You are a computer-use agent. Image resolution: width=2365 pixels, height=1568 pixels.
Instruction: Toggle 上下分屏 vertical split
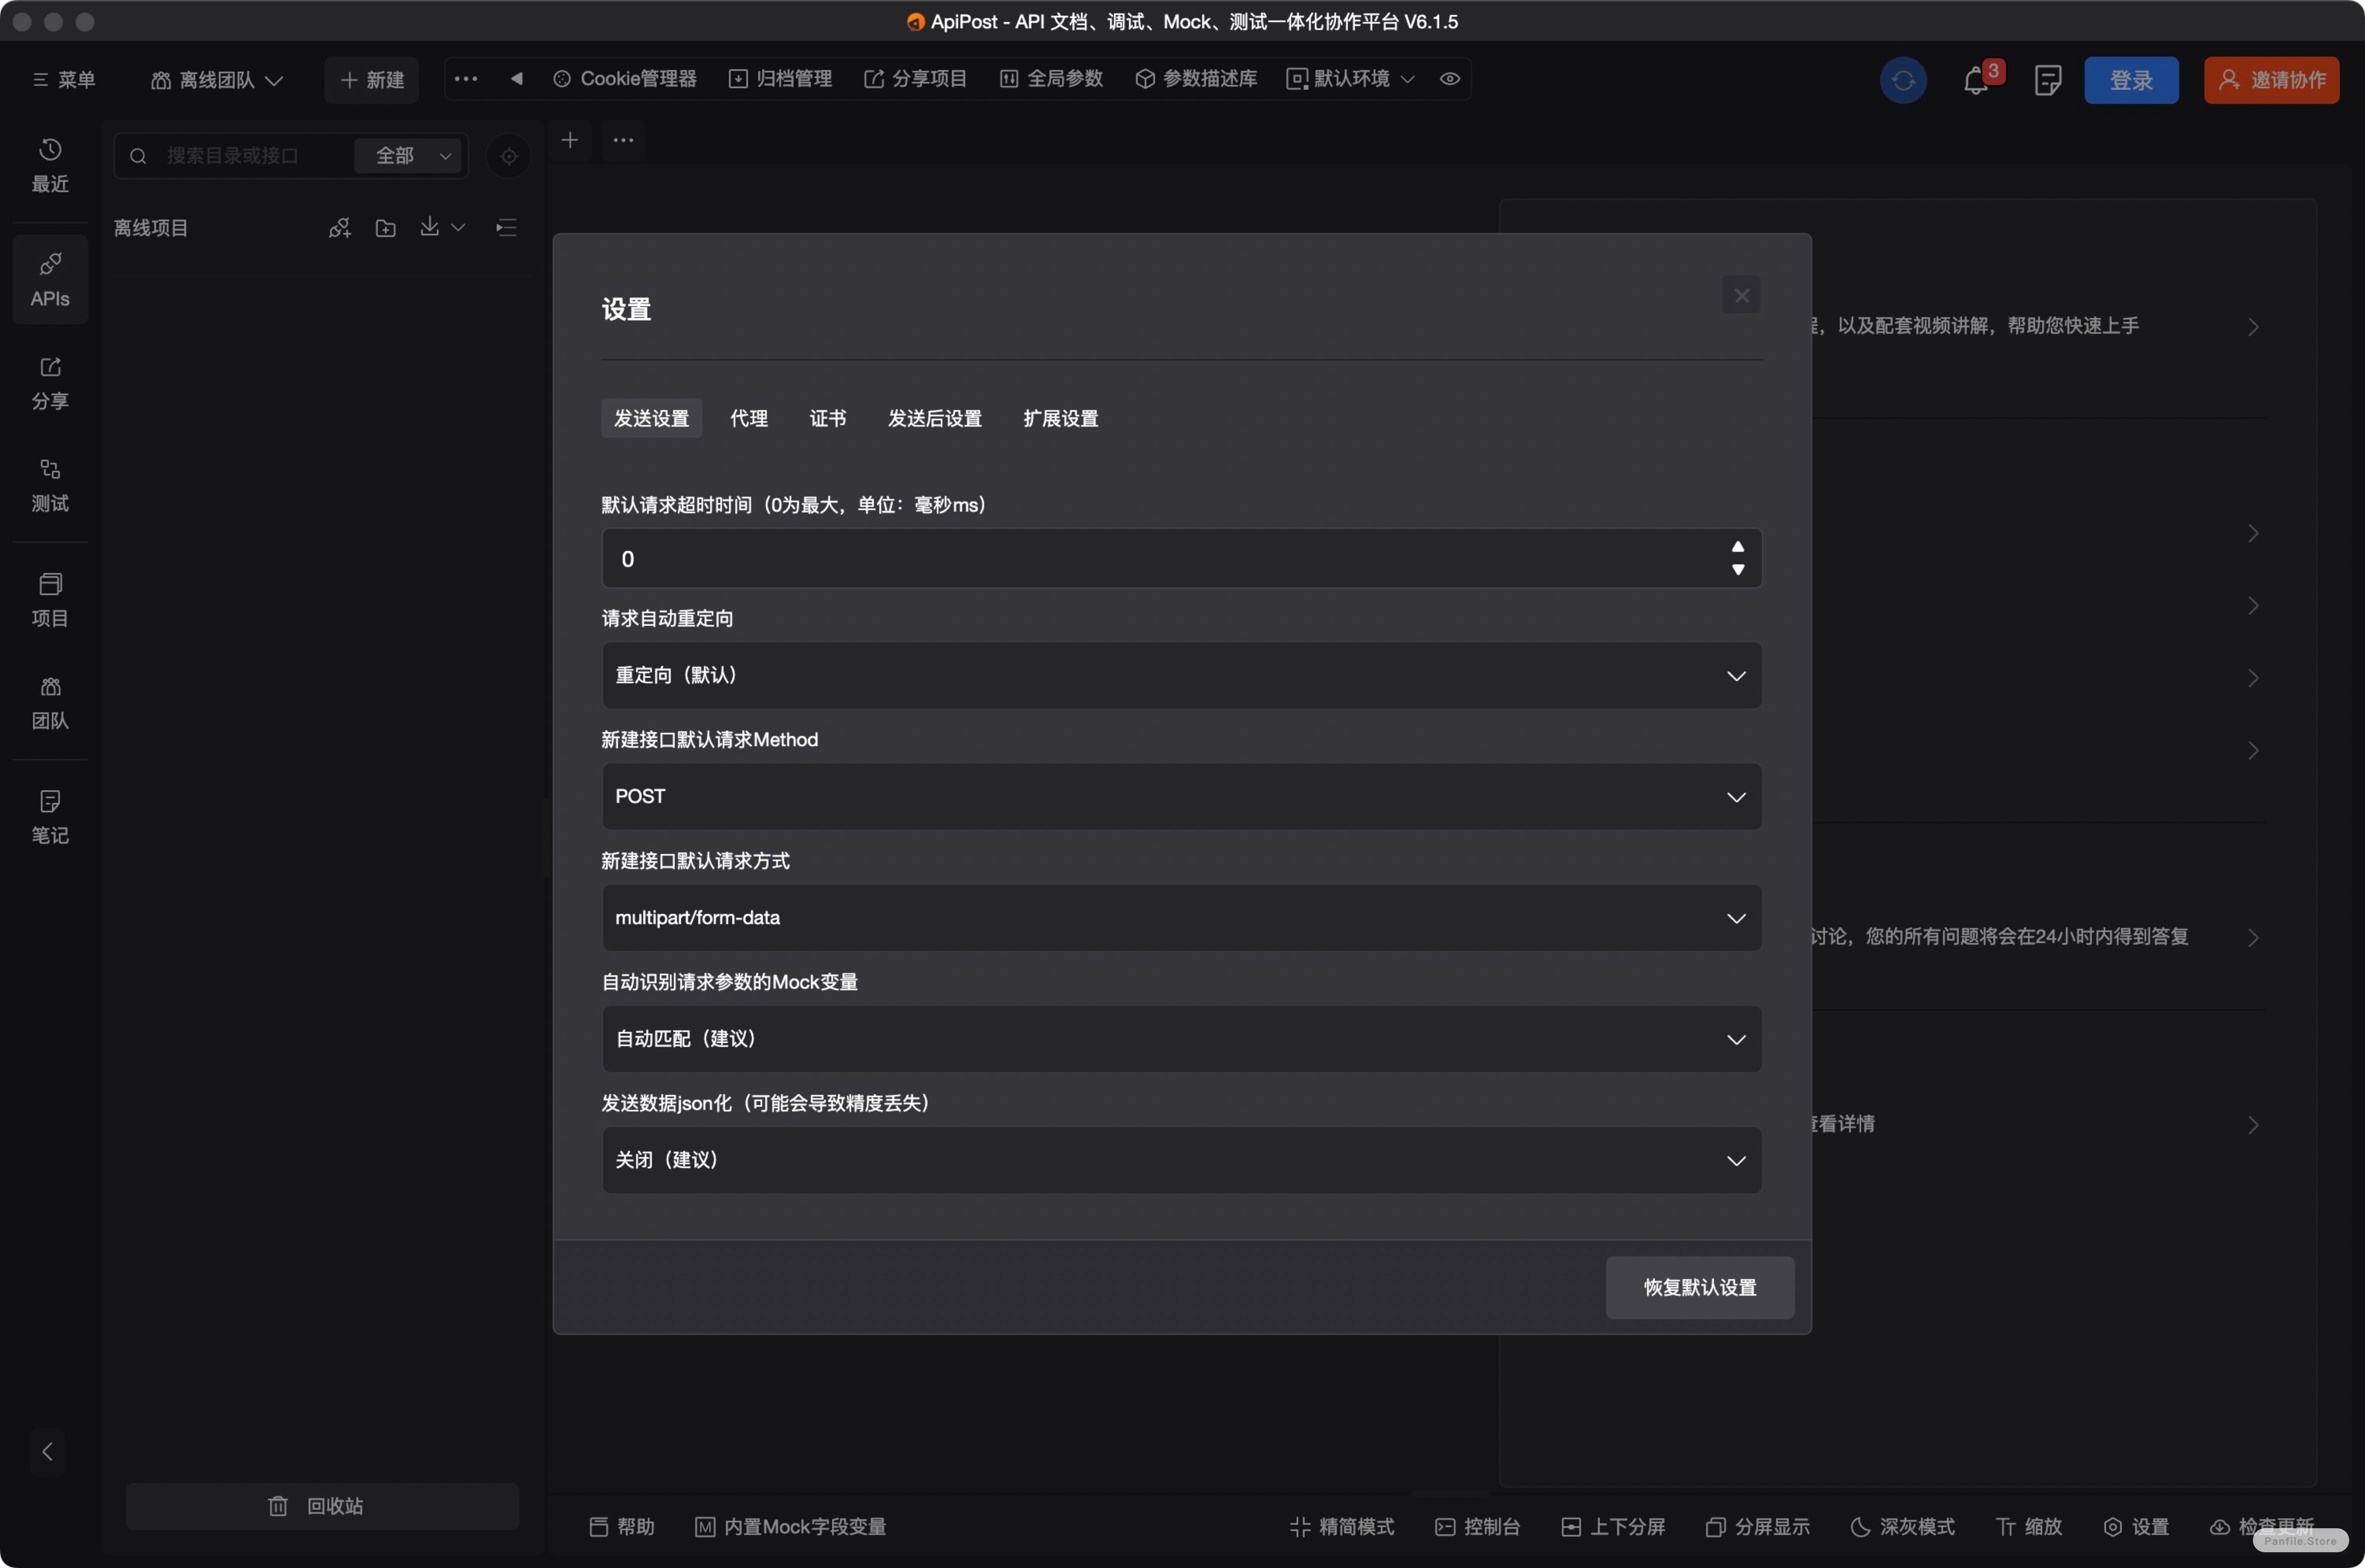(1613, 1527)
